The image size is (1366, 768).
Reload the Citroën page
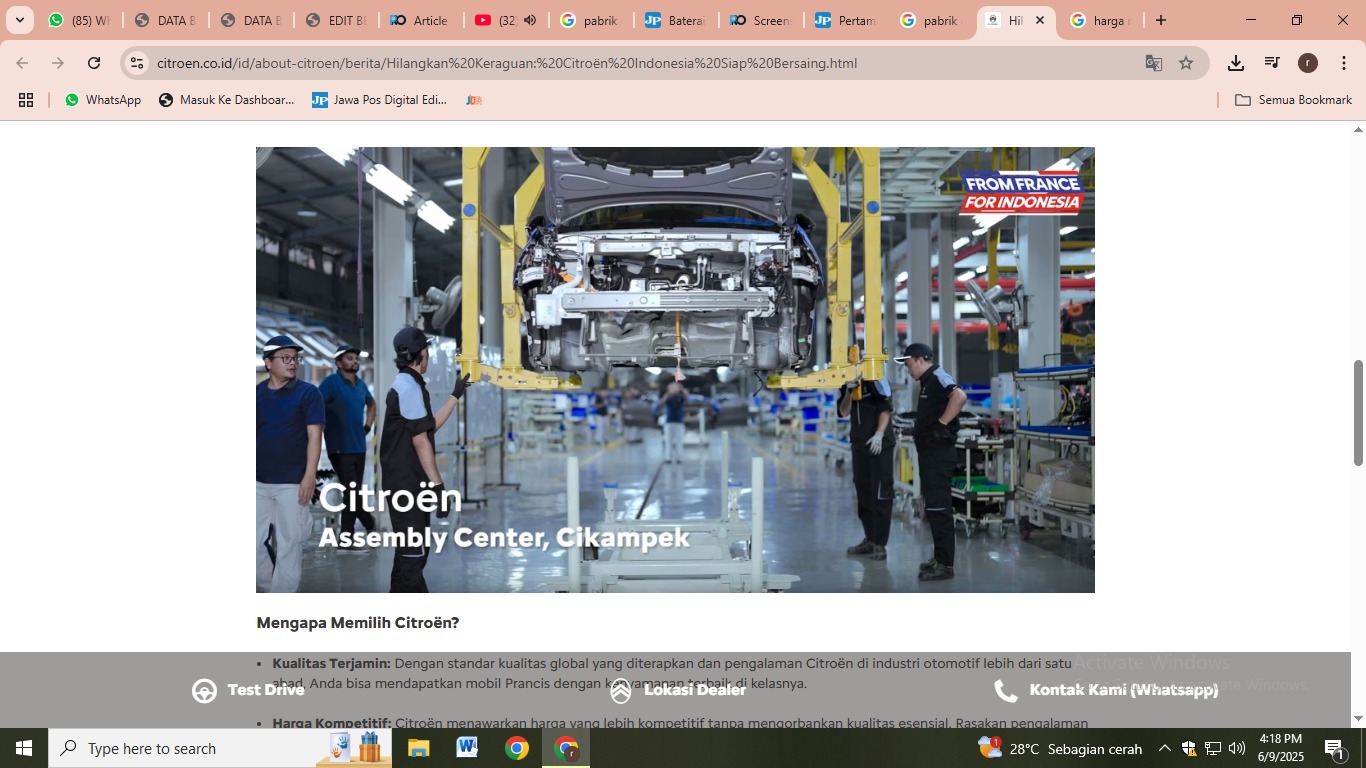click(94, 63)
